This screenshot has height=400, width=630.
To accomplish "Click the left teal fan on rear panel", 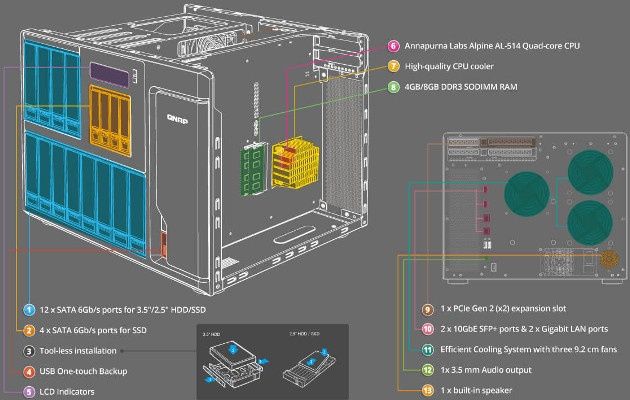I will click(x=527, y=194).
